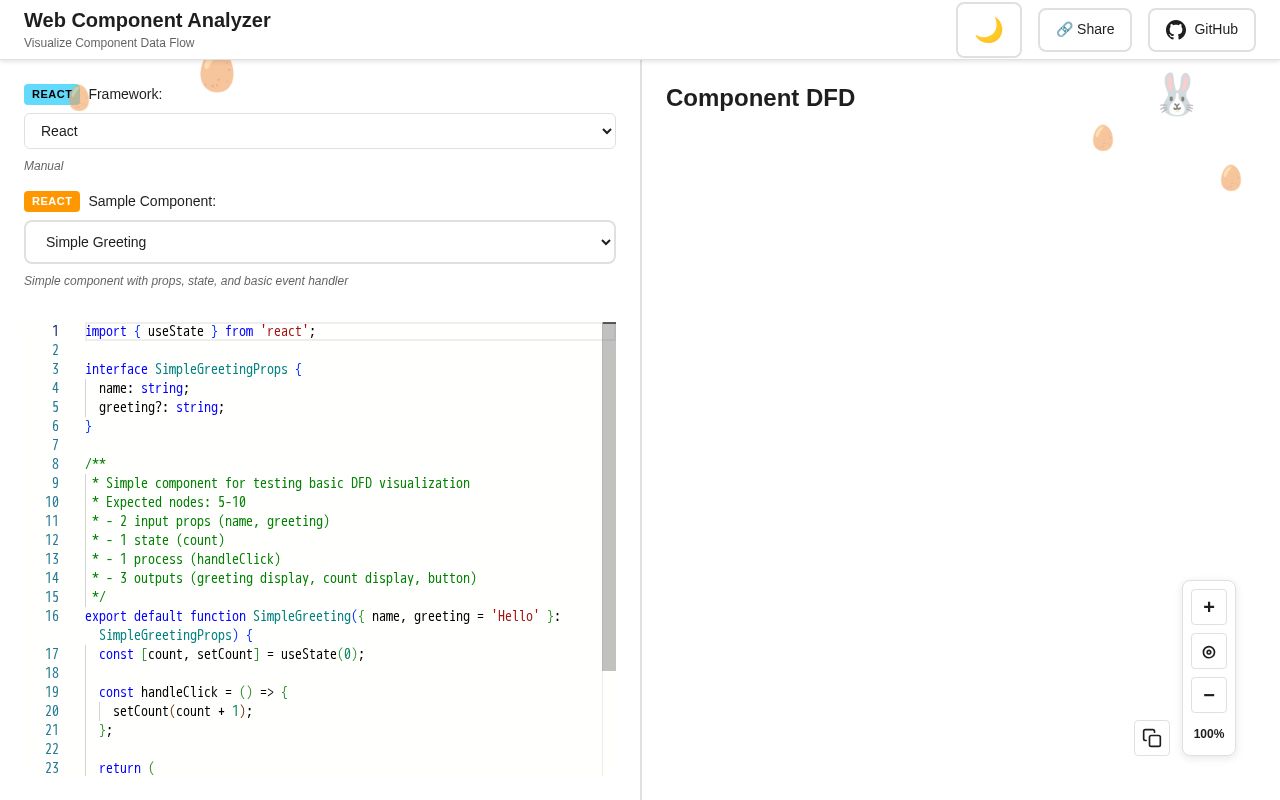This screenshot has width=1280, height=800.
Task: Click the "Web Component Analyzer" title
Action: pyautogui.click(x=147, y=20)
